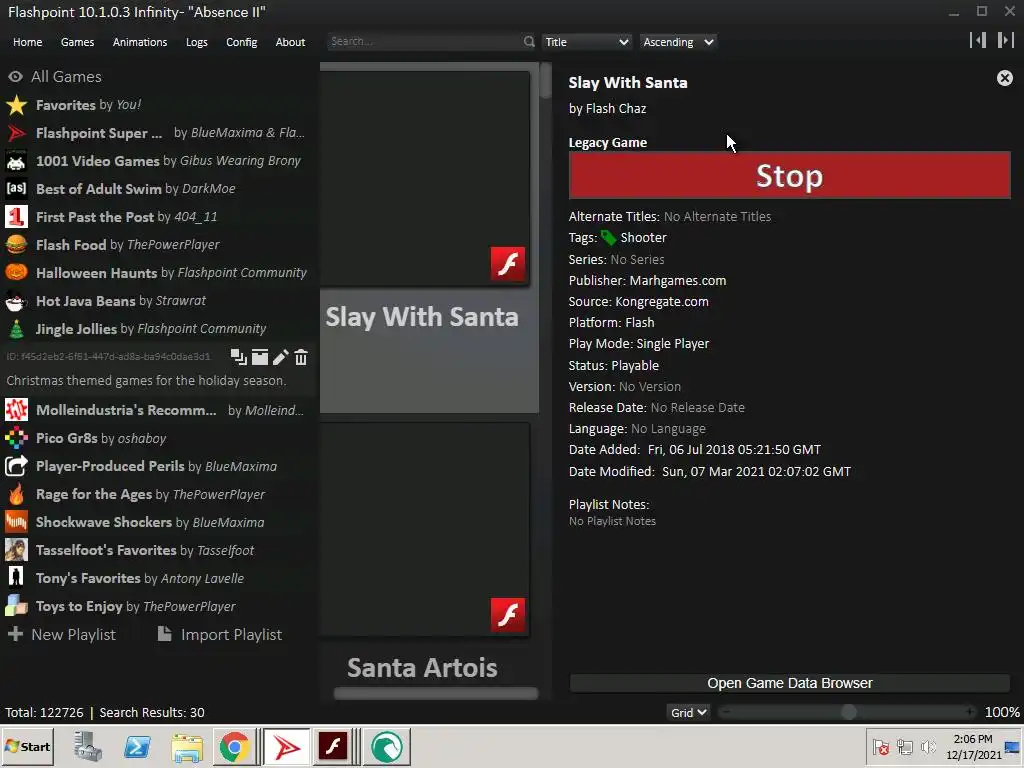Click the game list horizontal scrollbar
The height and width of the screenshot is (768, 1024).
click(436, 694)
